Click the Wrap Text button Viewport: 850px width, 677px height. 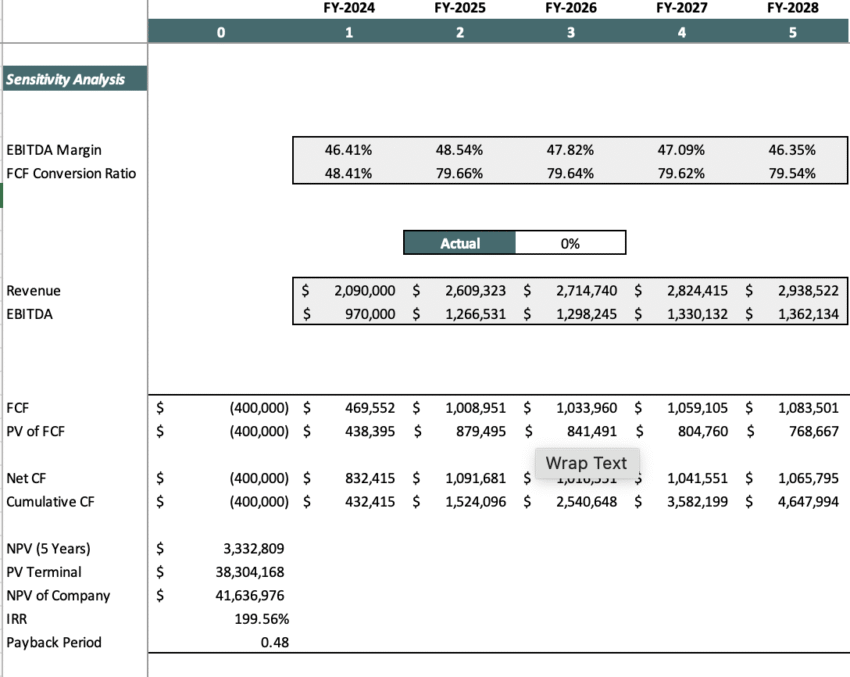tap(587, 463)
